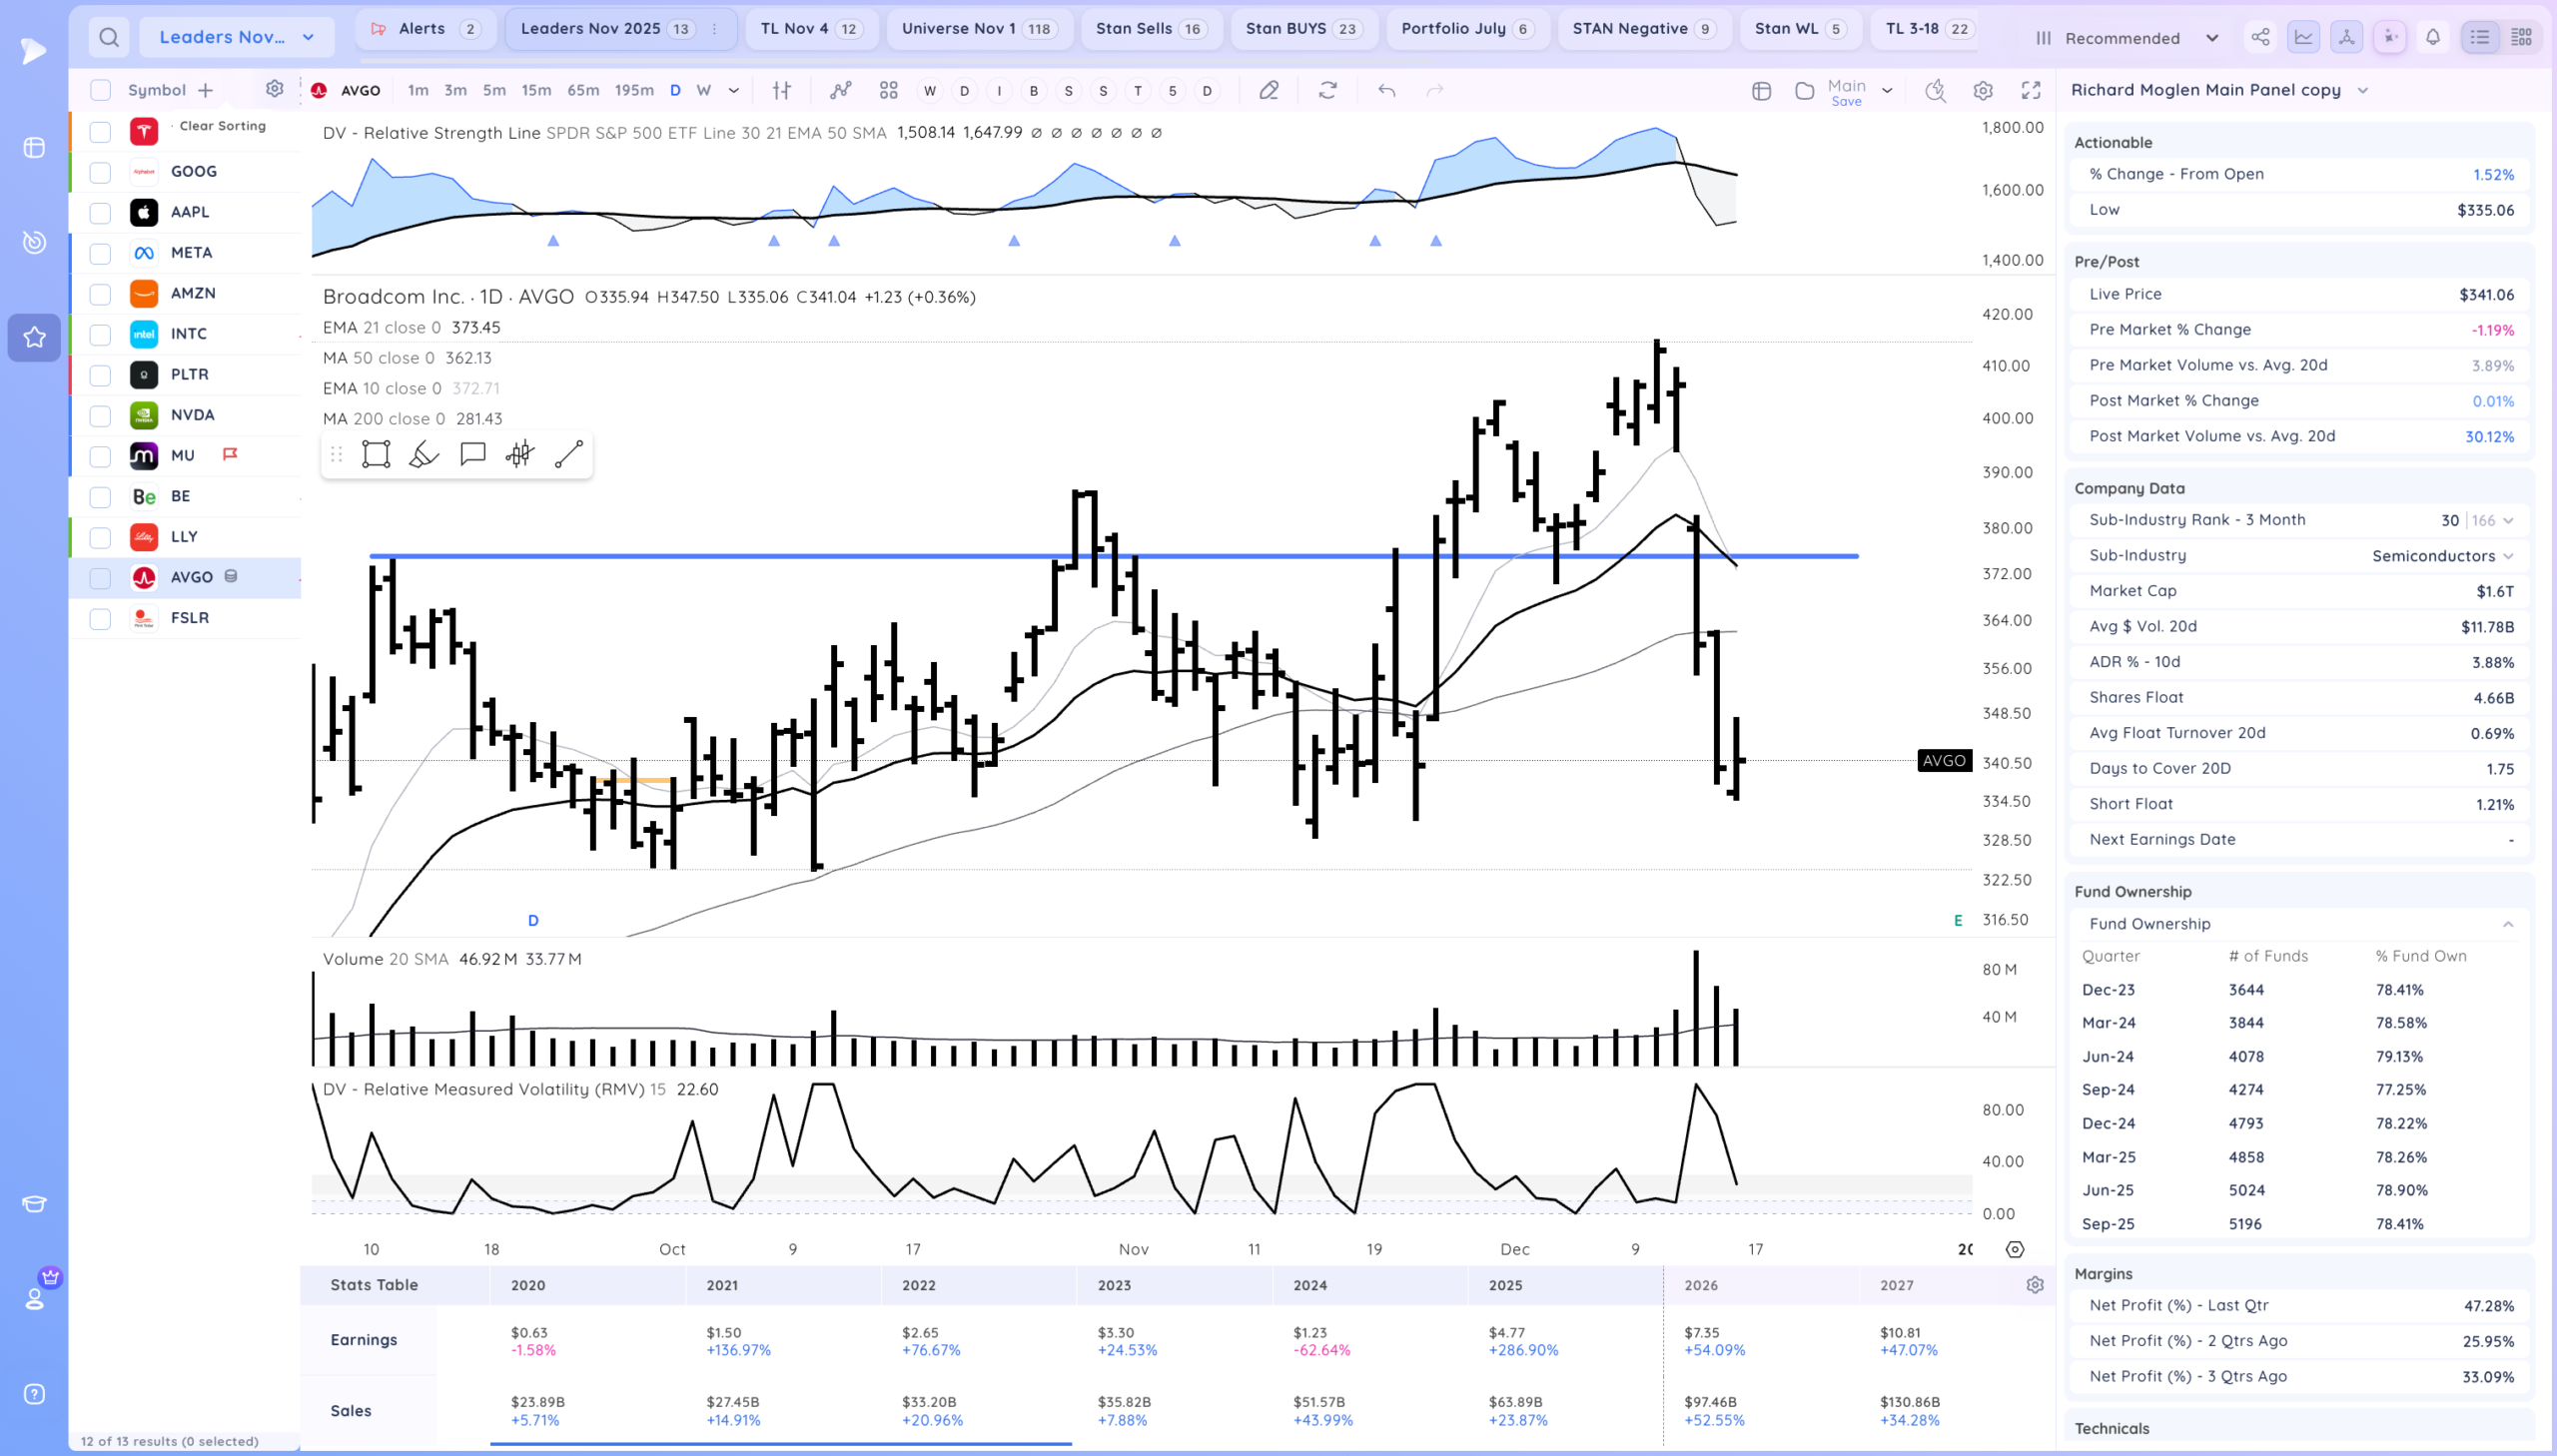The image size is (2557, 1456).
Task: Click the eraser icon in chart toolbar
Action: [x=1269, y=90]
